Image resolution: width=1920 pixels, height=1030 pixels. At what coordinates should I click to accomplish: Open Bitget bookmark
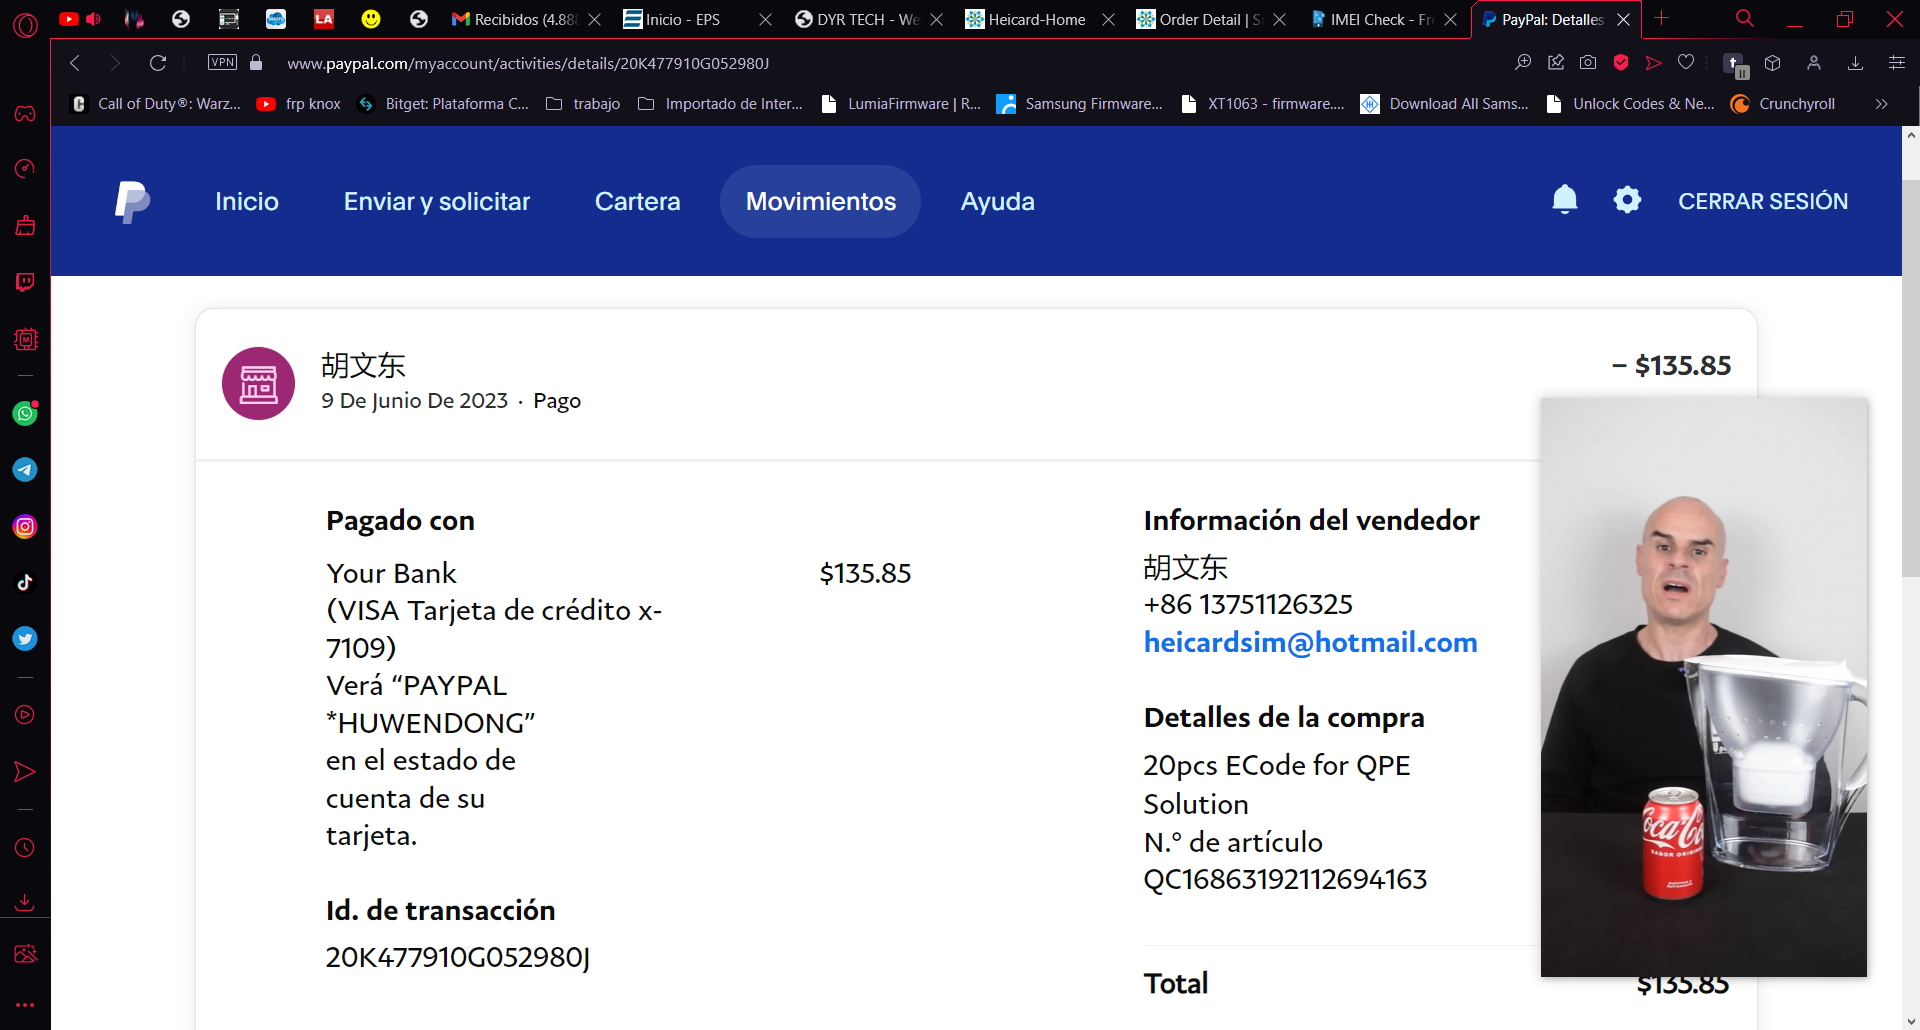[444, 104]
